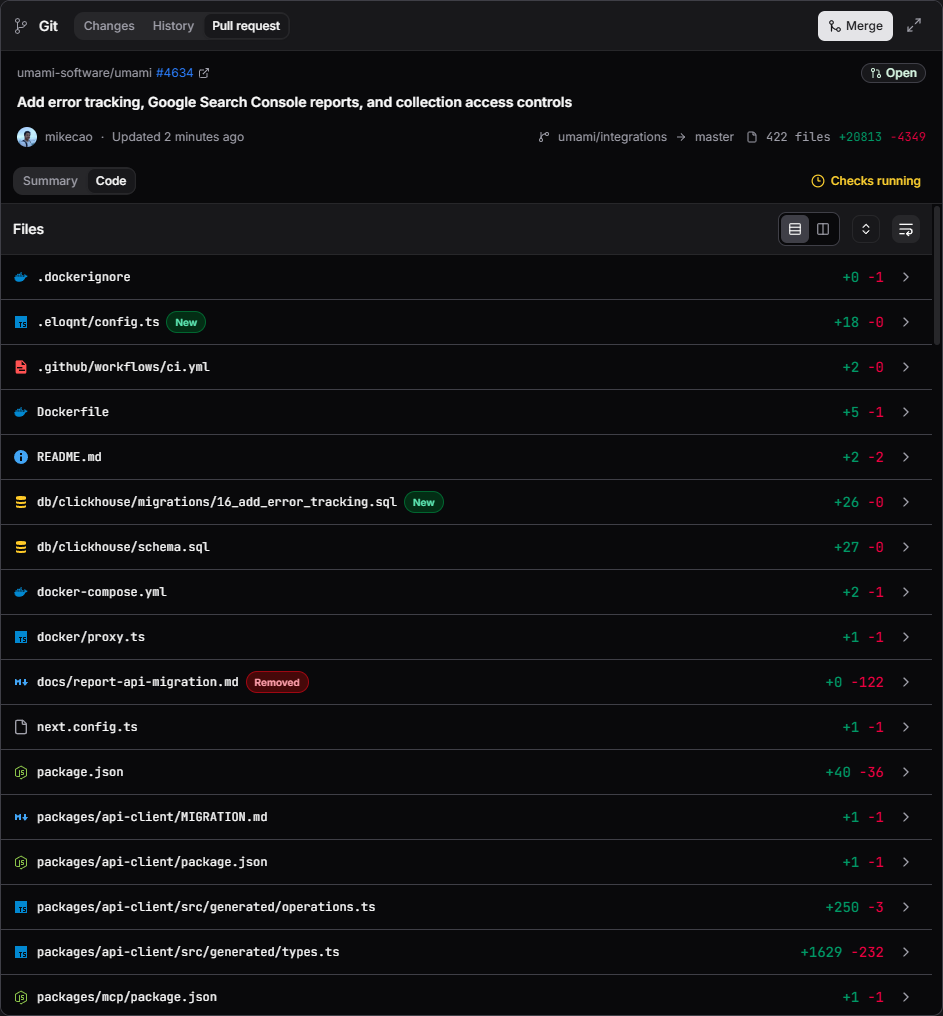Expand or collapse all file diffs

pyautogui.click(x=865, y=229)
